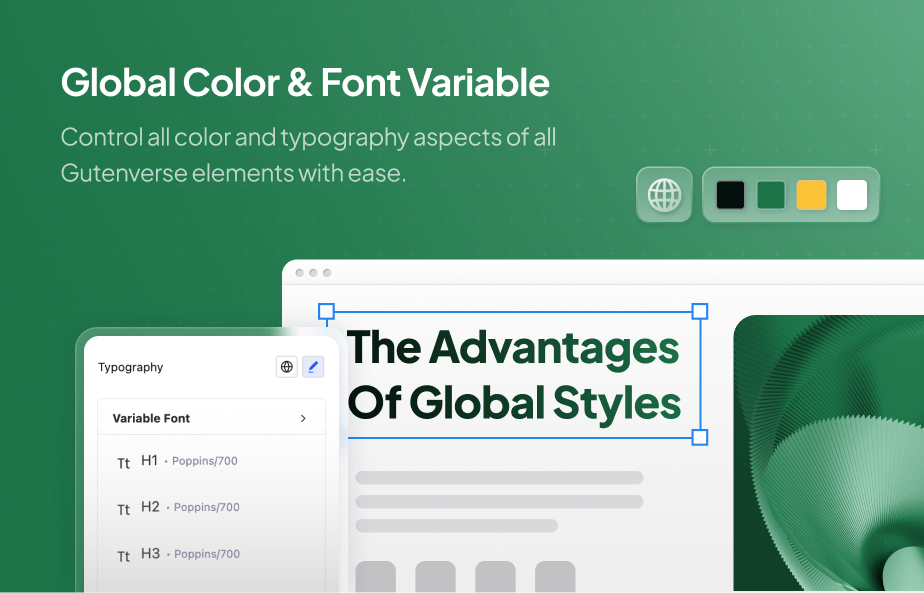924x593 pixels.
Task: Click the Tt icon next to H1
Action: [123, 463]
